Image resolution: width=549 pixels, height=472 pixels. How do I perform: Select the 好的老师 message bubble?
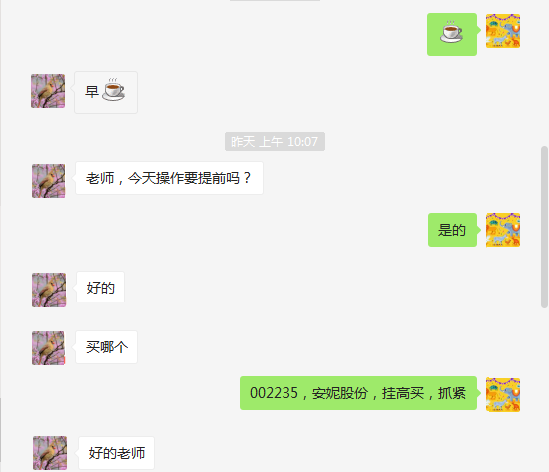(x=116, y=453)
